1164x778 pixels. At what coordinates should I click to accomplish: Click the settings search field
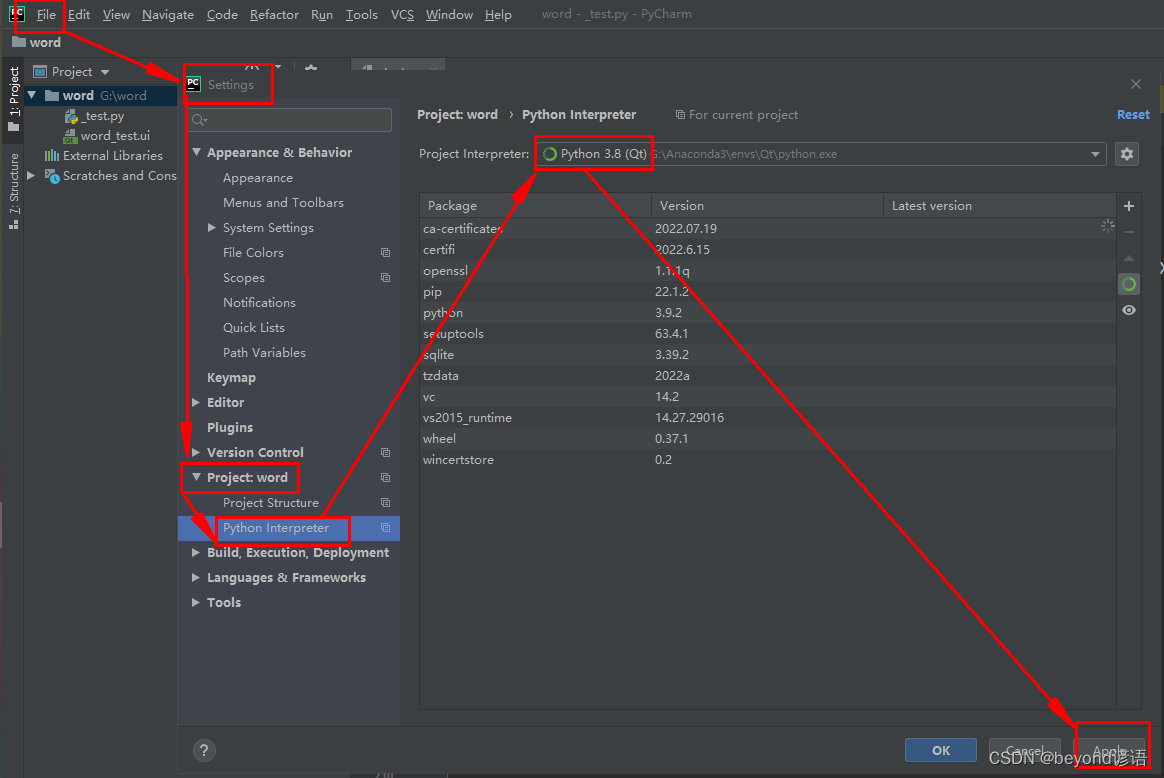tap(290, 120)
